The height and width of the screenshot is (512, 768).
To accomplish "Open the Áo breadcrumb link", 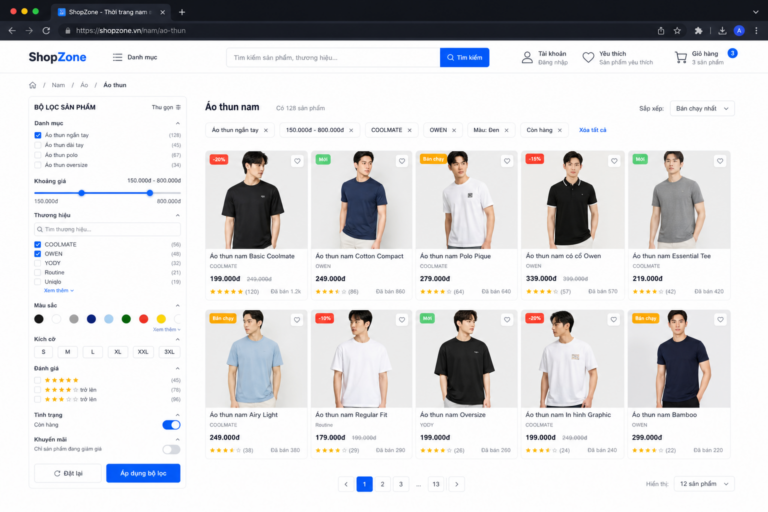I will coord(84,85).
